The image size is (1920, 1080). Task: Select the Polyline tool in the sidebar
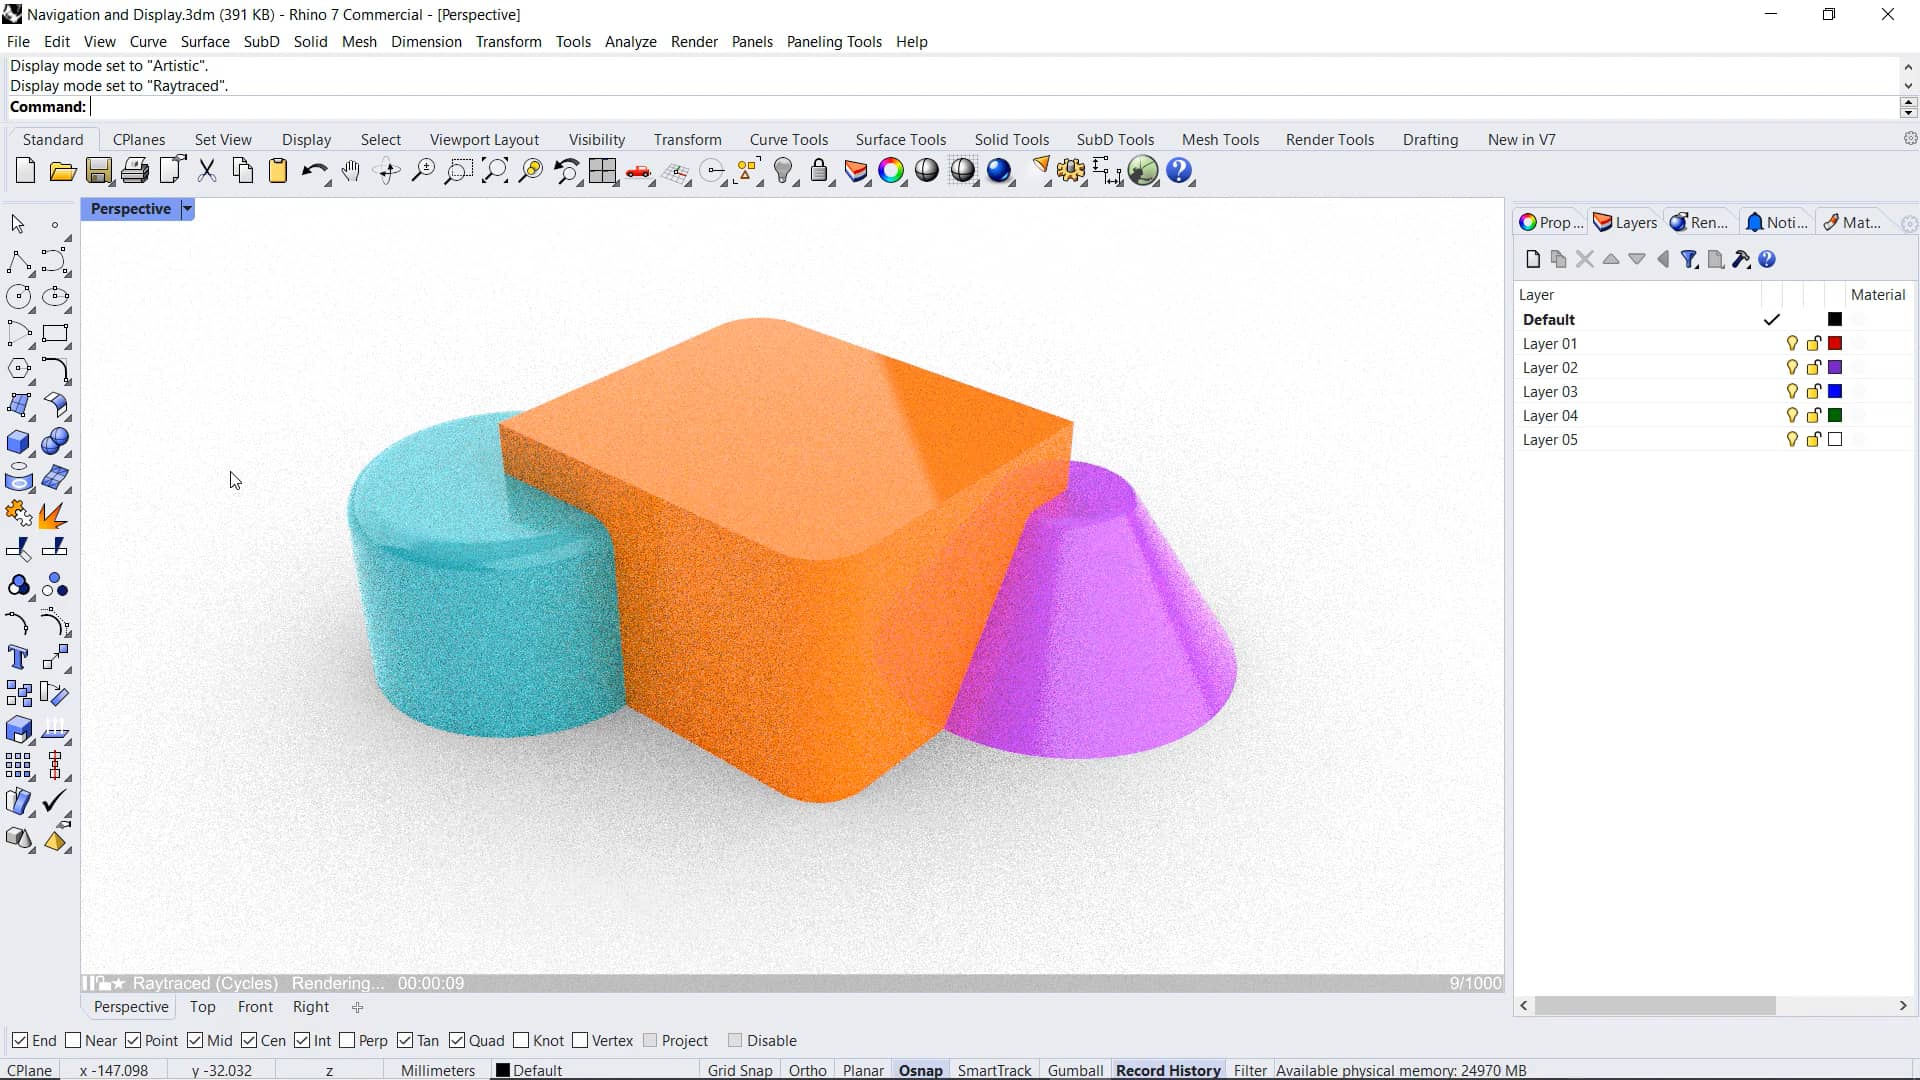(x=20, y=262)
